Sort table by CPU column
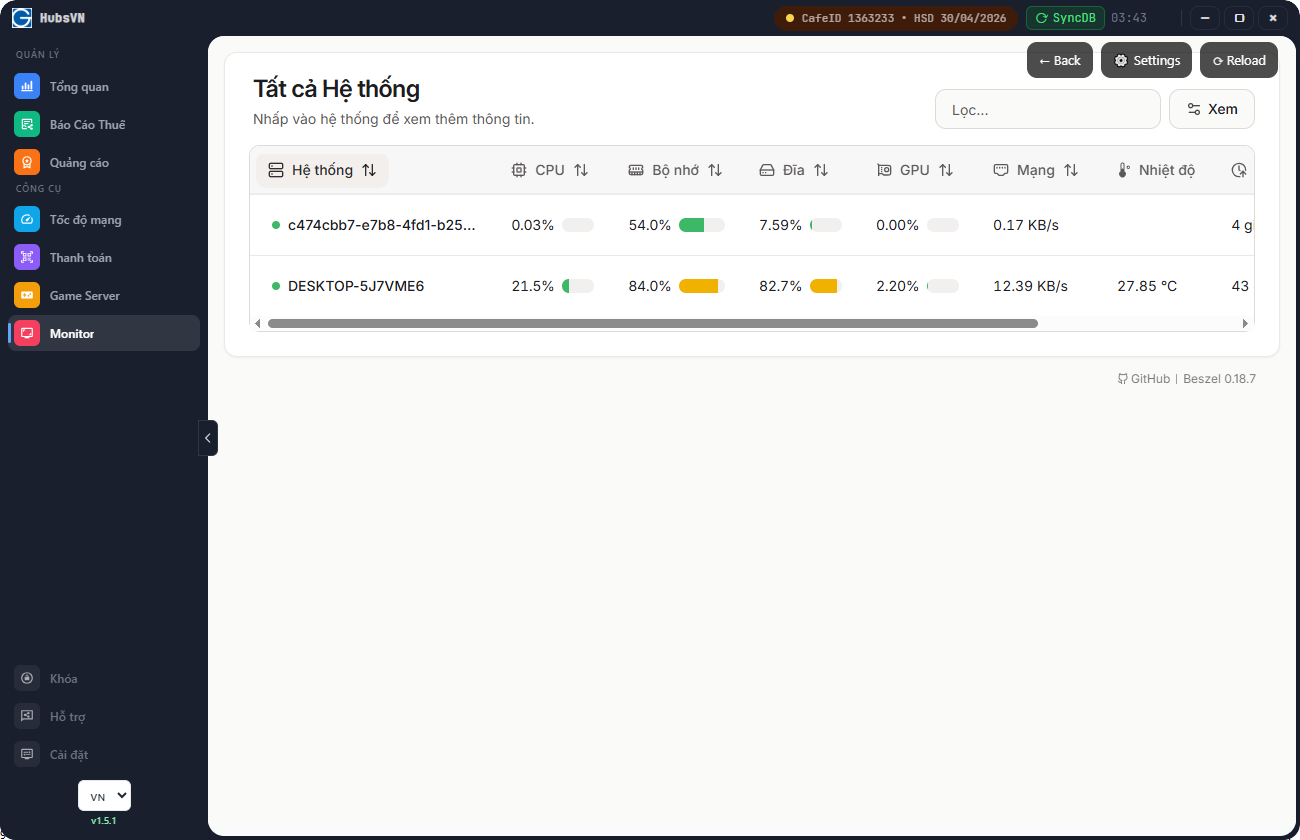Image resolution: width=1300 pixels, height=840 pixels. 550,170
